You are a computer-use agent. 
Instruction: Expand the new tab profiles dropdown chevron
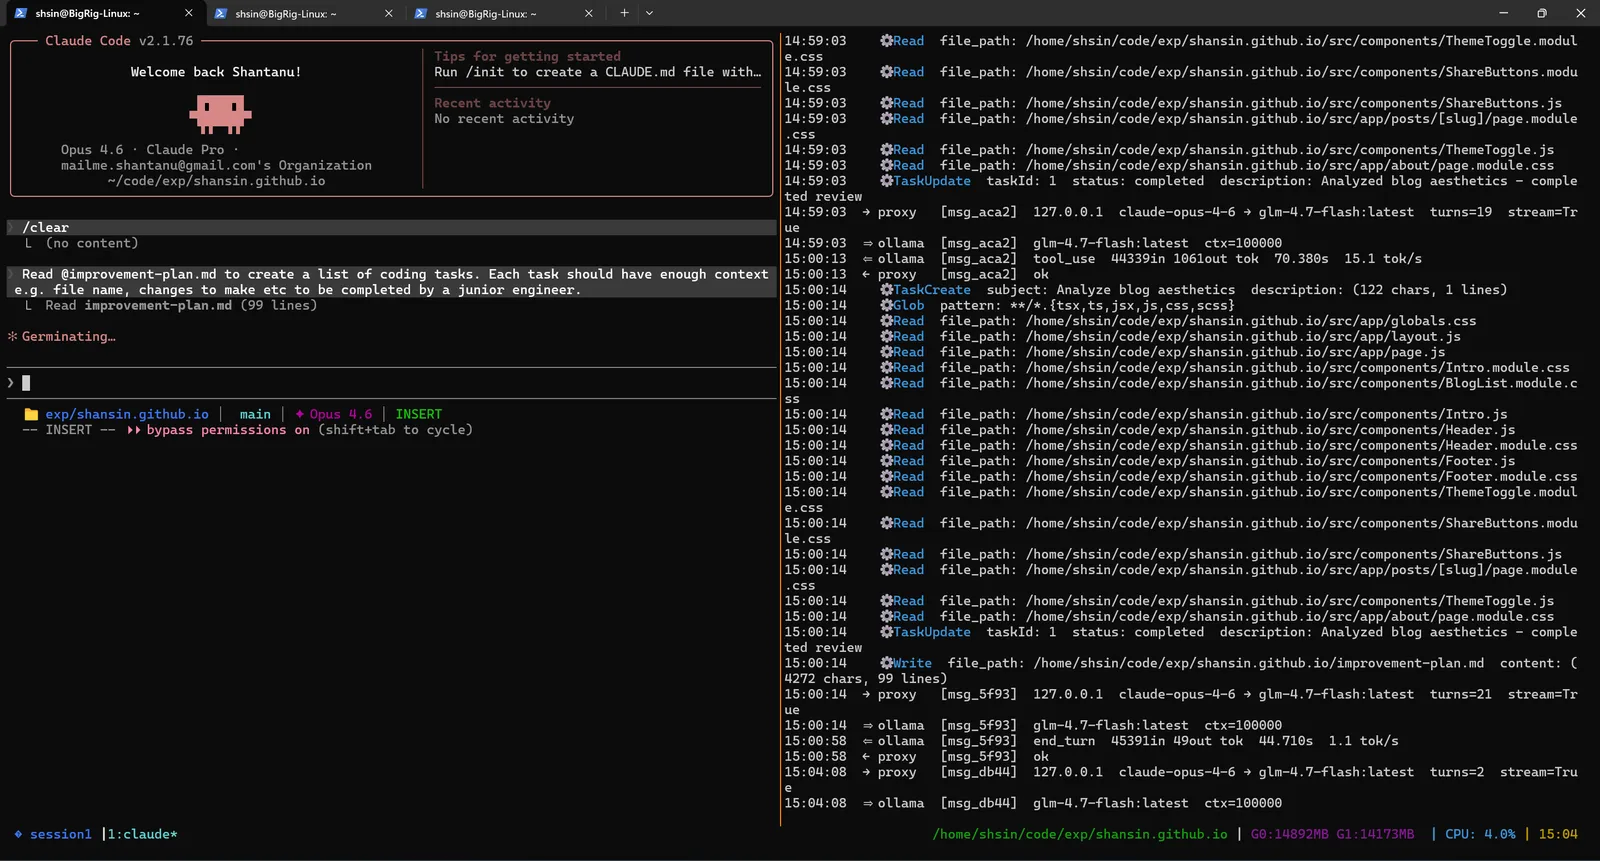[x=649, y=13]
